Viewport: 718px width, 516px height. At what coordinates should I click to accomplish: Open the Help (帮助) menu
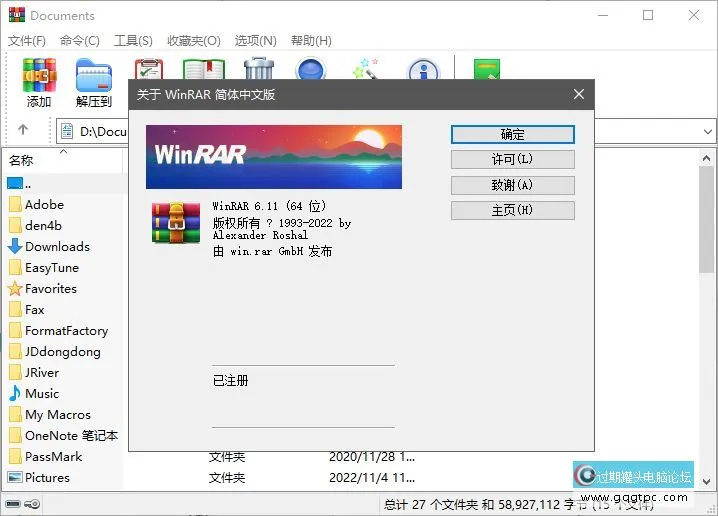(311, 41)
